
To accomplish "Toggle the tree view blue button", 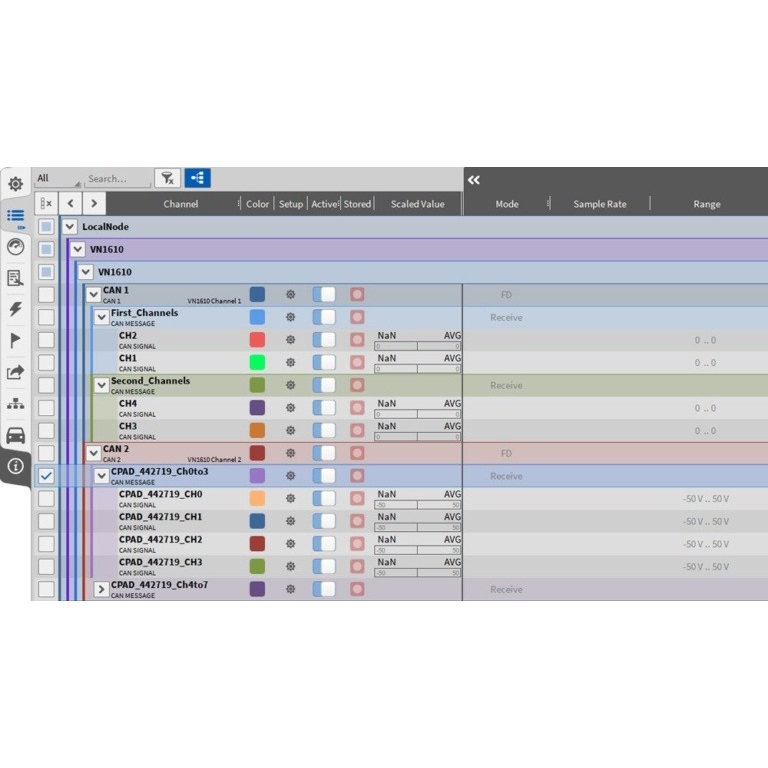I will point(198,178).
